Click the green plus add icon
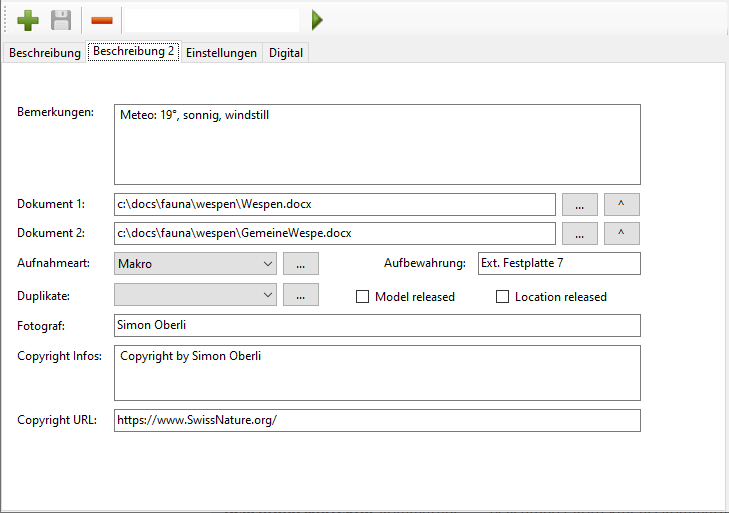The height and width of the screenshot is (513, 729). click(28, 20)
